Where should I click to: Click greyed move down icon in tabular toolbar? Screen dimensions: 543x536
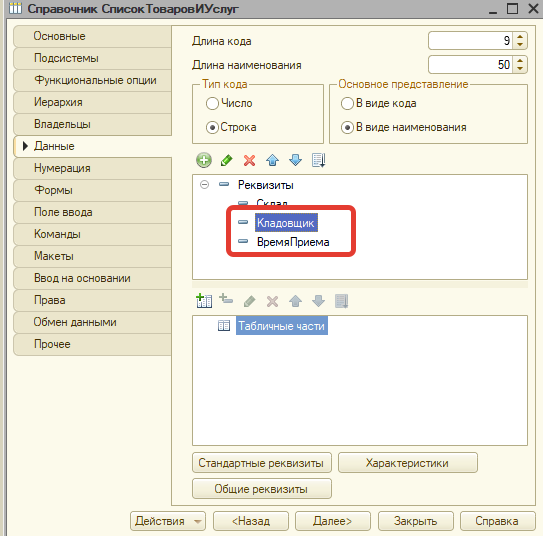click(x=318, y=301)
